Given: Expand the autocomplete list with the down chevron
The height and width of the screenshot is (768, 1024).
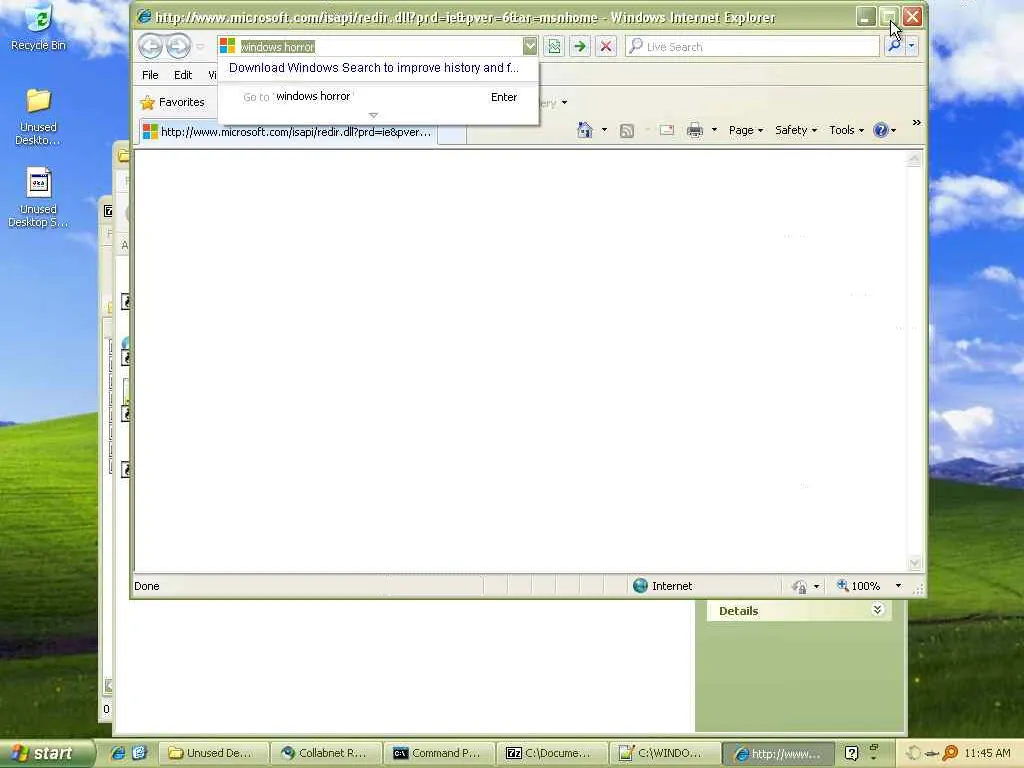Looking at the screenshot, I should pyautogui.click(x=373, y=116).
